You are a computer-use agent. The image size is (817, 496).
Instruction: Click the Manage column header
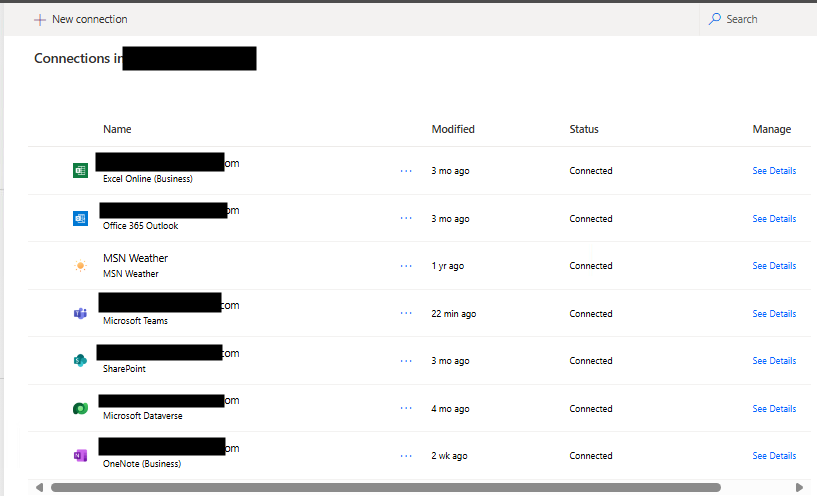(x=772, y=129)
